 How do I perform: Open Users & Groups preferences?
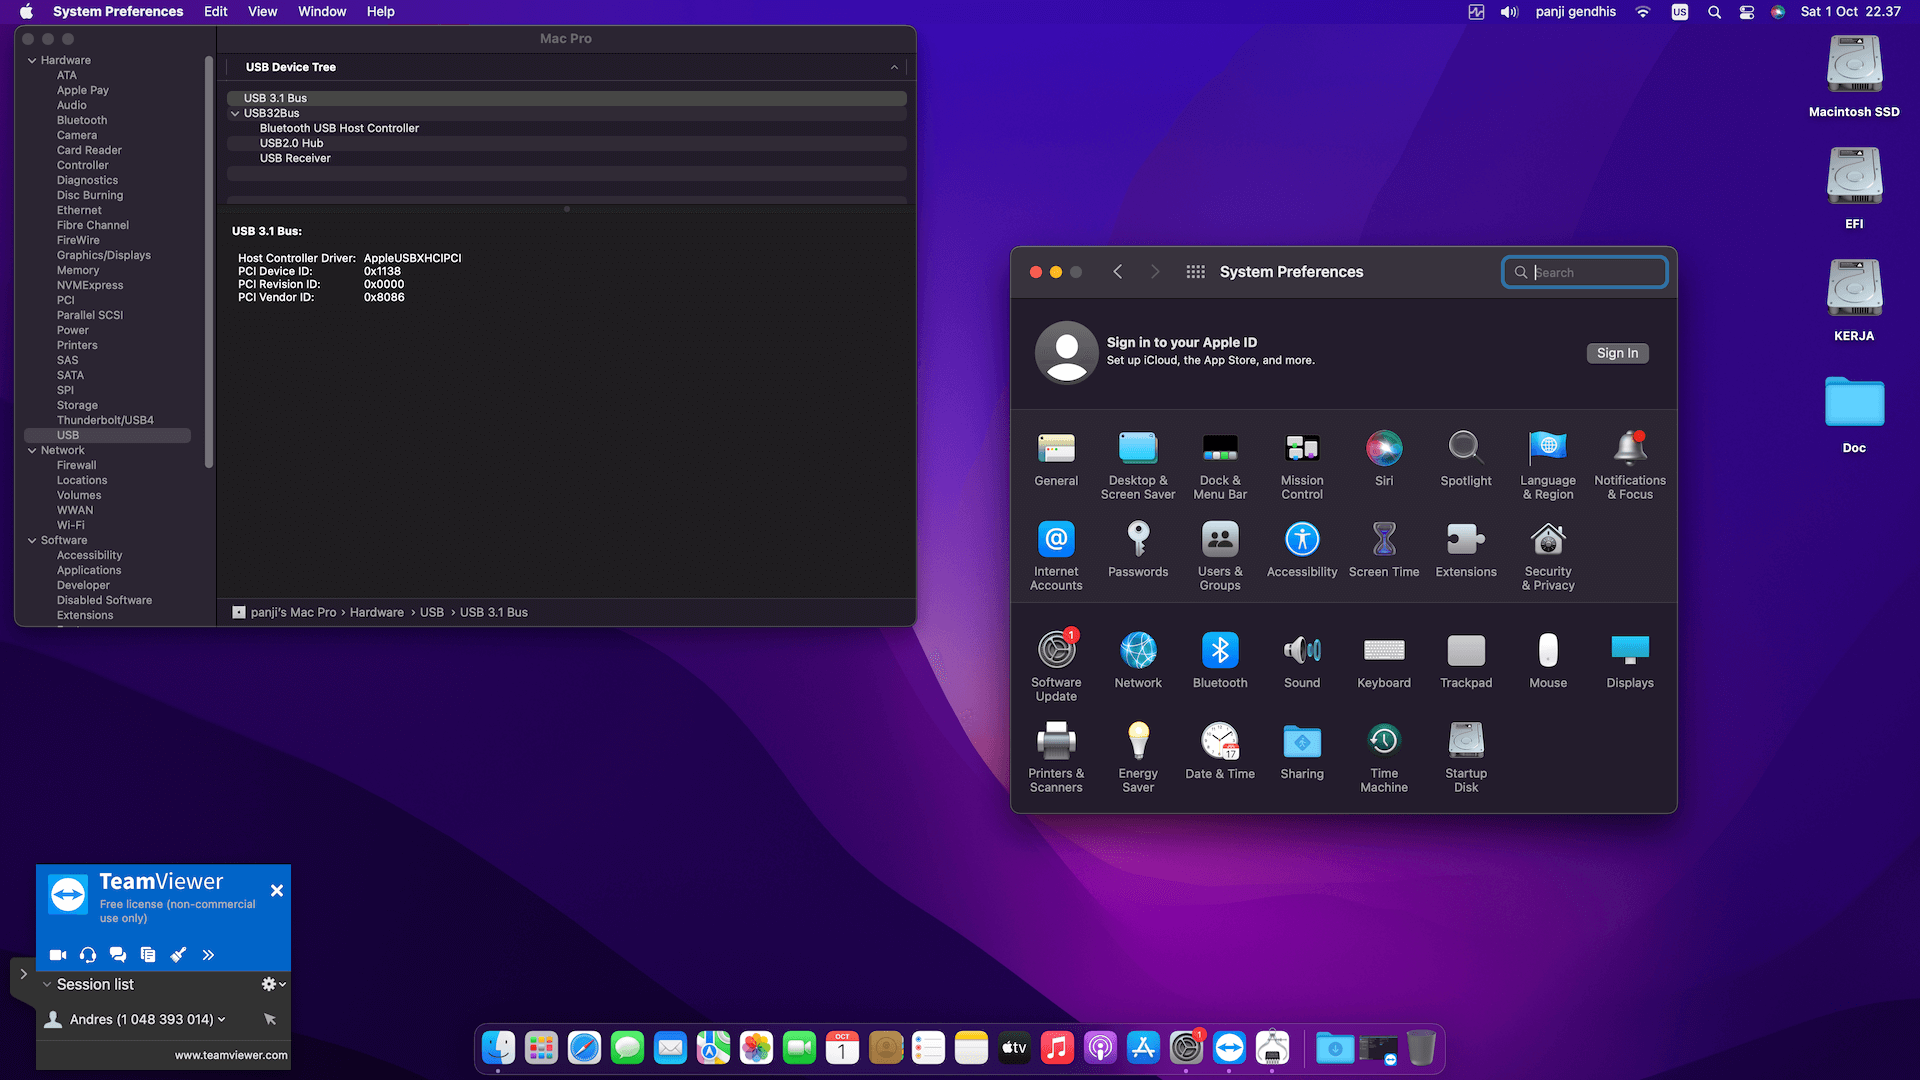1220,556
